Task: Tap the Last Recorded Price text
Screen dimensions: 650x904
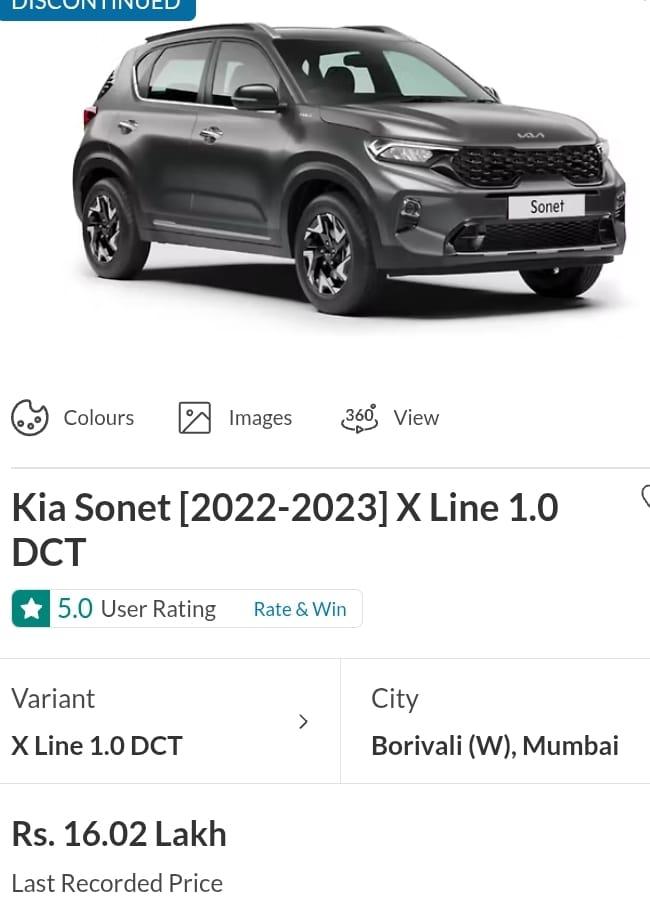Action: (117, 883)
